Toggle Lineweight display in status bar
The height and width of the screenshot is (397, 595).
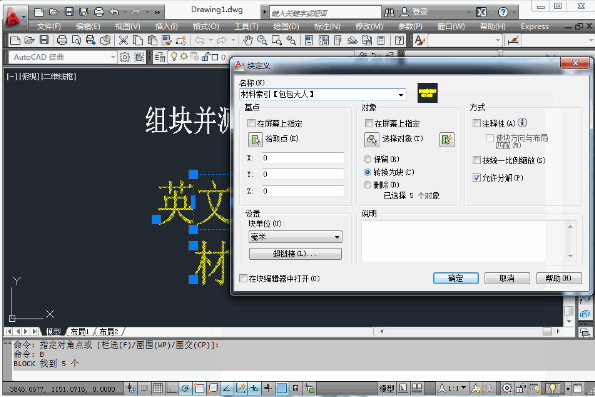pos(268,388)
